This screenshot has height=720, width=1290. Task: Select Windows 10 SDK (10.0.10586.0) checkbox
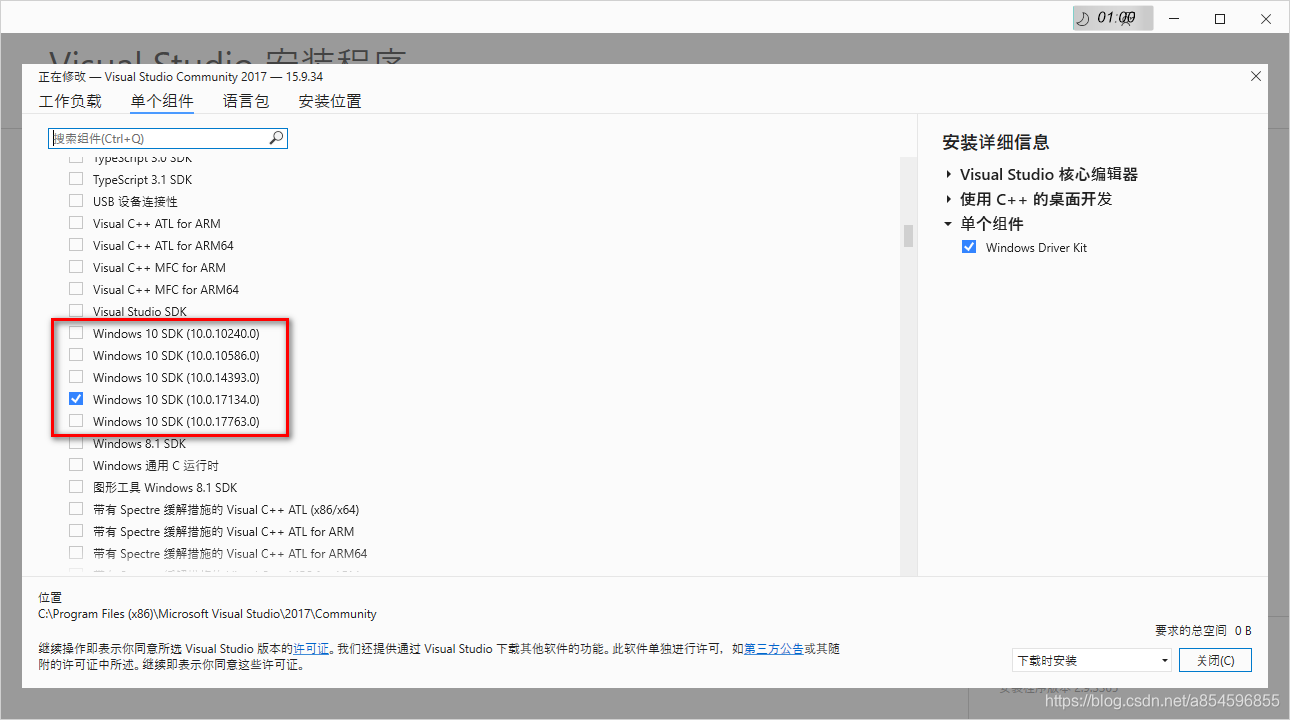pyautogui.click(x=76, y=355)
